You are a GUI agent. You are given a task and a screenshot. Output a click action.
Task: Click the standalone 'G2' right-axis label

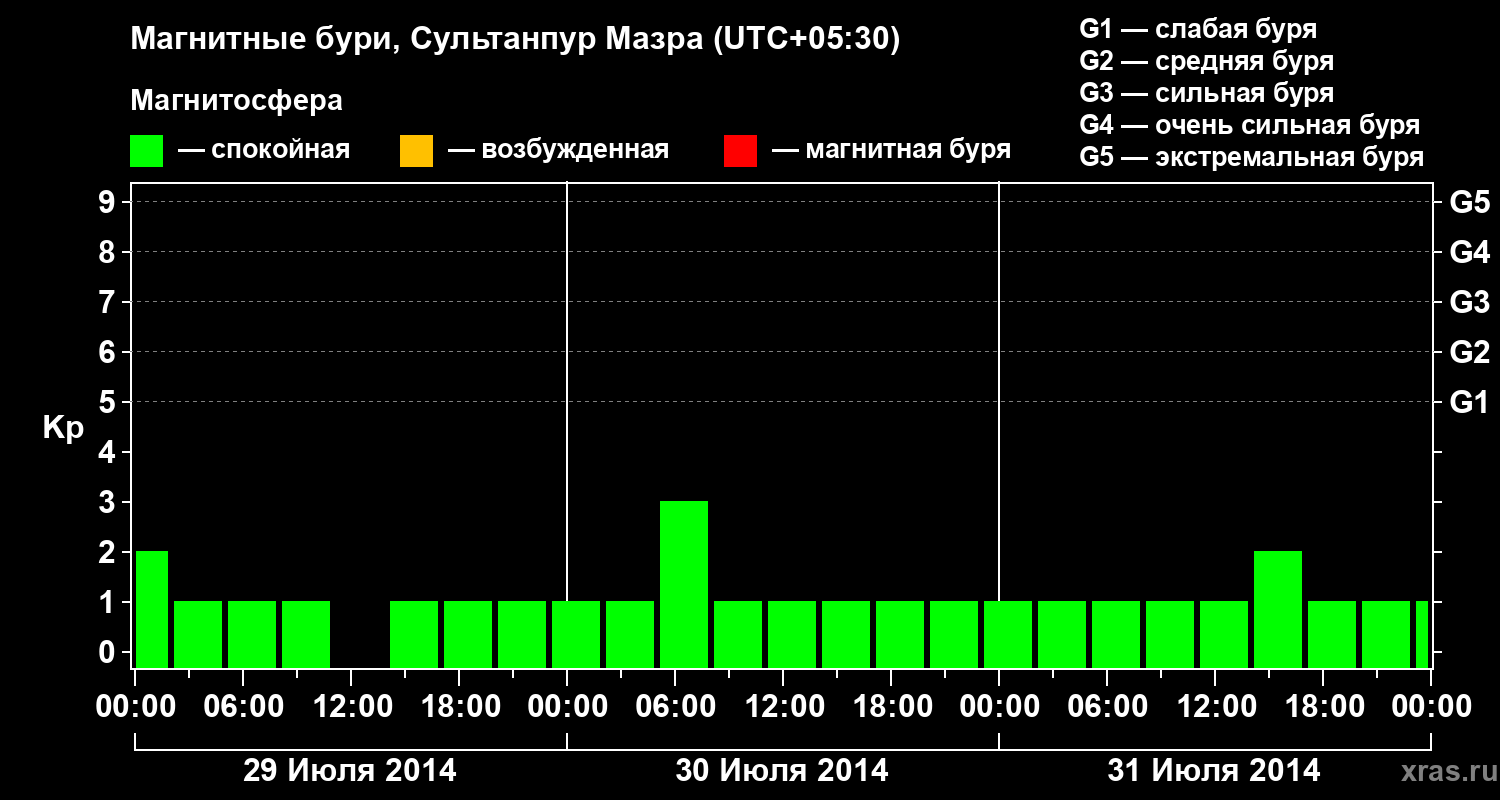(x=1470, y=352)
